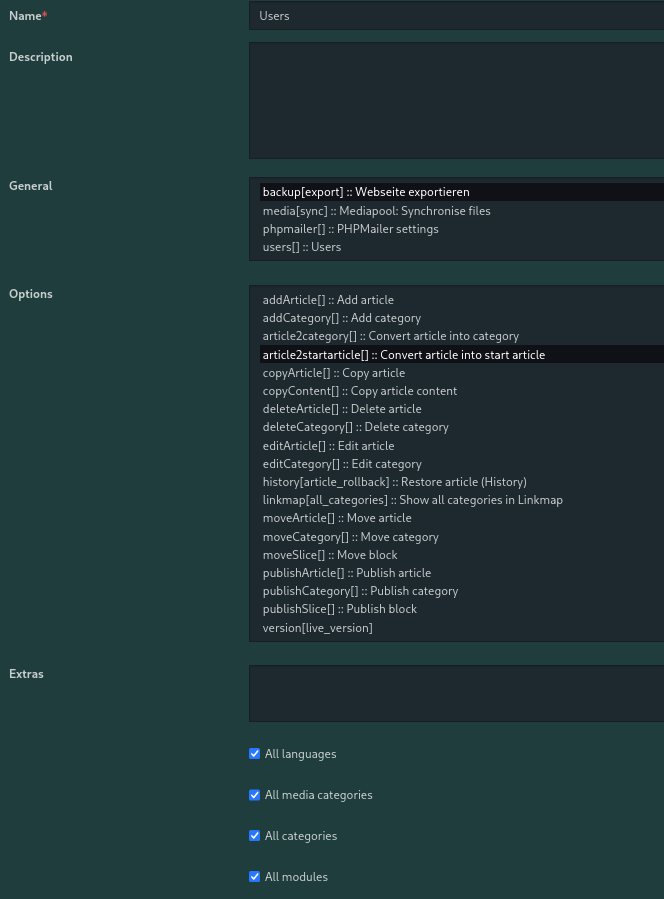Select article2startarticle[] Convert into start article
Screen dimensions: 664x899
(403, 355)
